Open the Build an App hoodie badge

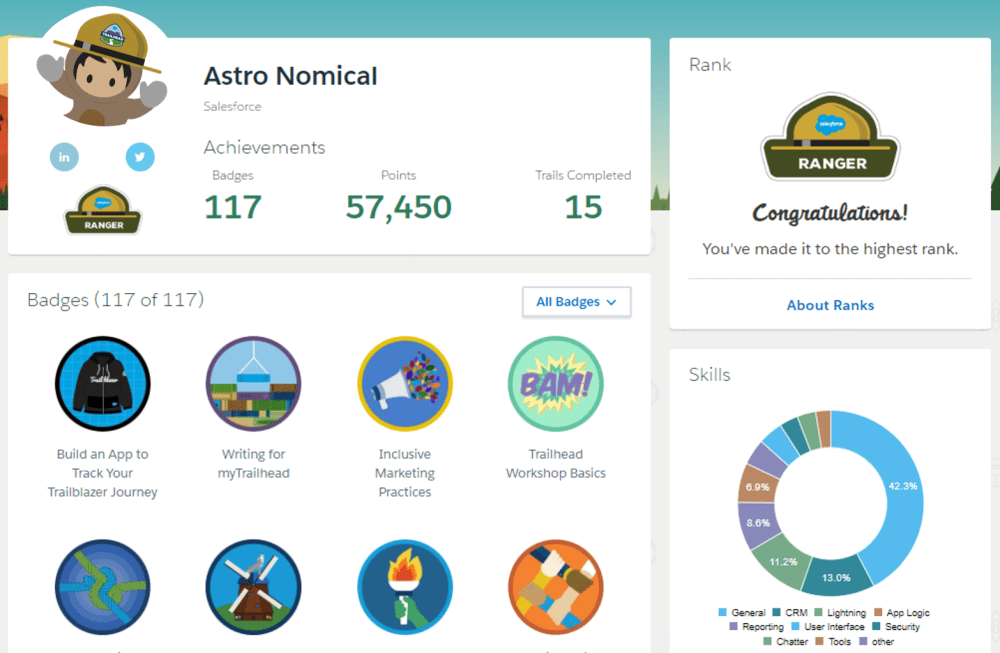point(102,383)
